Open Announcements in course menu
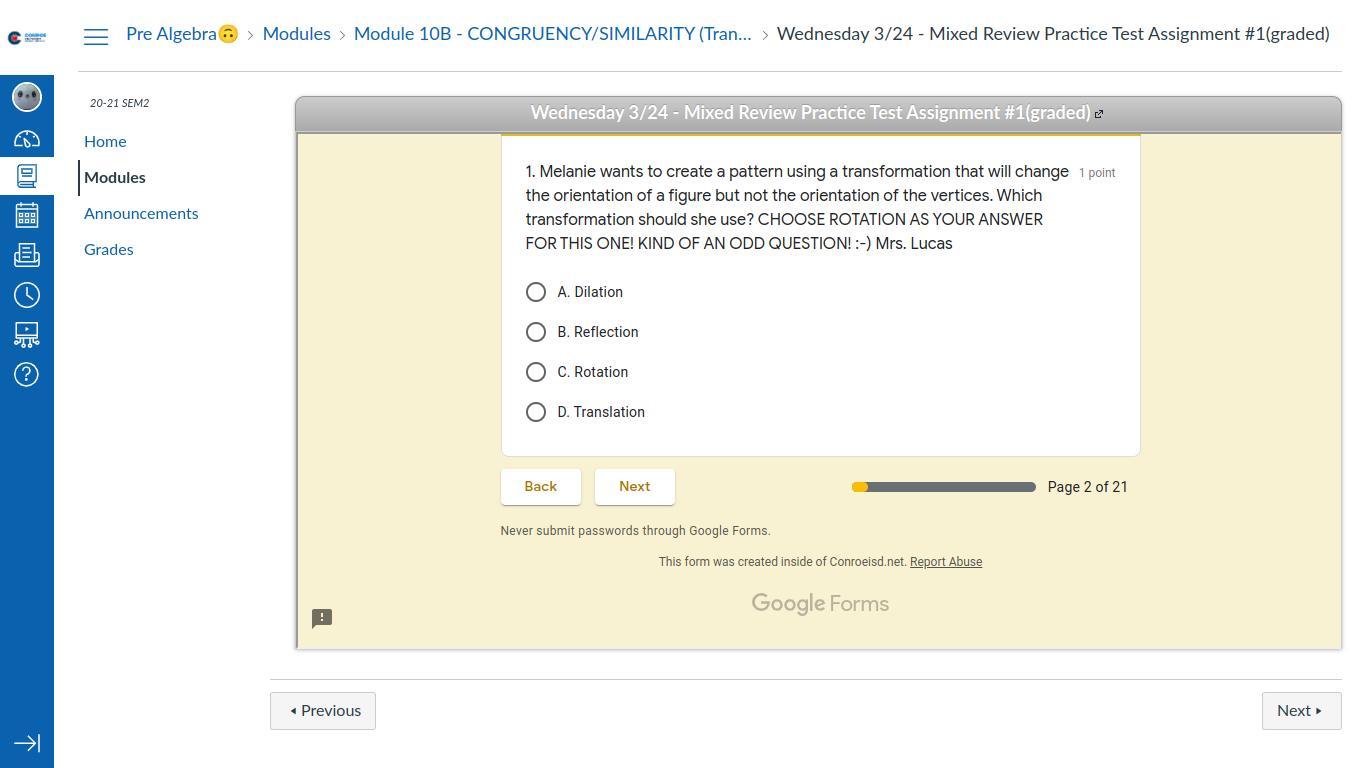1366x768 pixels. pyautogui.click(x=141, y=213)
